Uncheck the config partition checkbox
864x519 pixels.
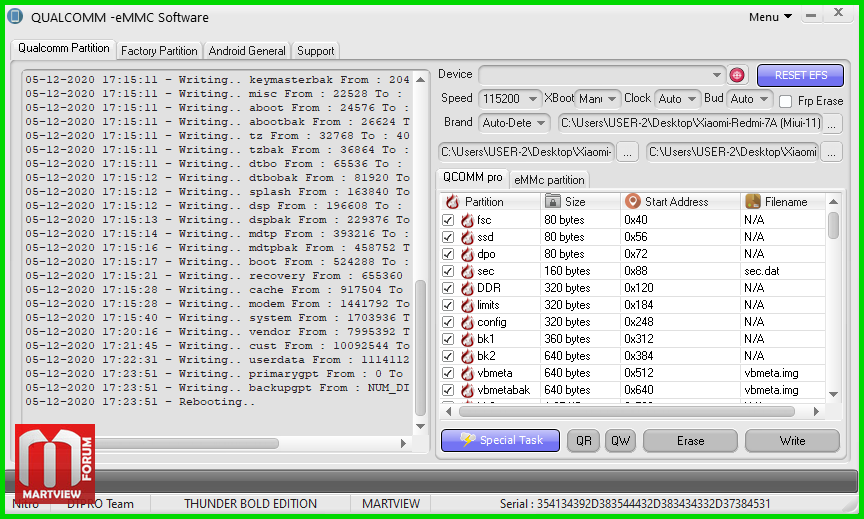[448, 322]
